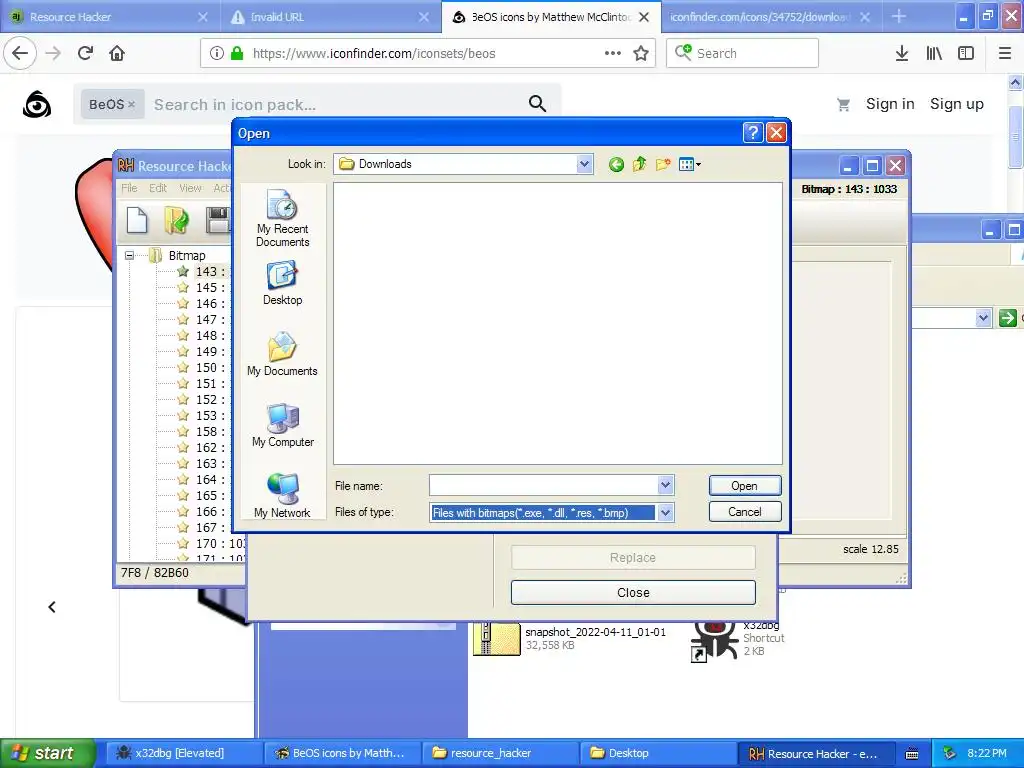The height and width of the screenshot is (768, 1024).
Task: Open the Windows start button
Action: [x=47, y=753]
